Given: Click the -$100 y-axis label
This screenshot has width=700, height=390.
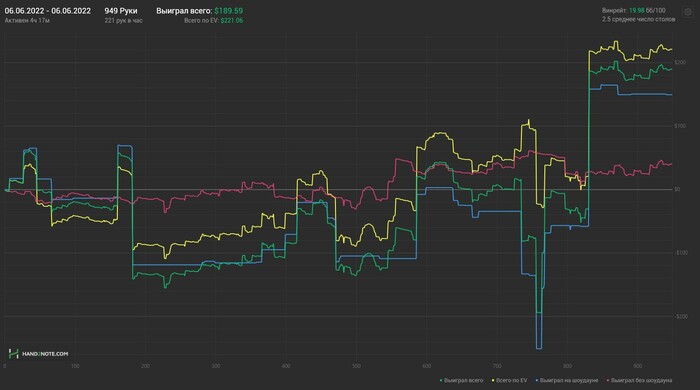Looking at the screenshot, I should pos(681,253).
